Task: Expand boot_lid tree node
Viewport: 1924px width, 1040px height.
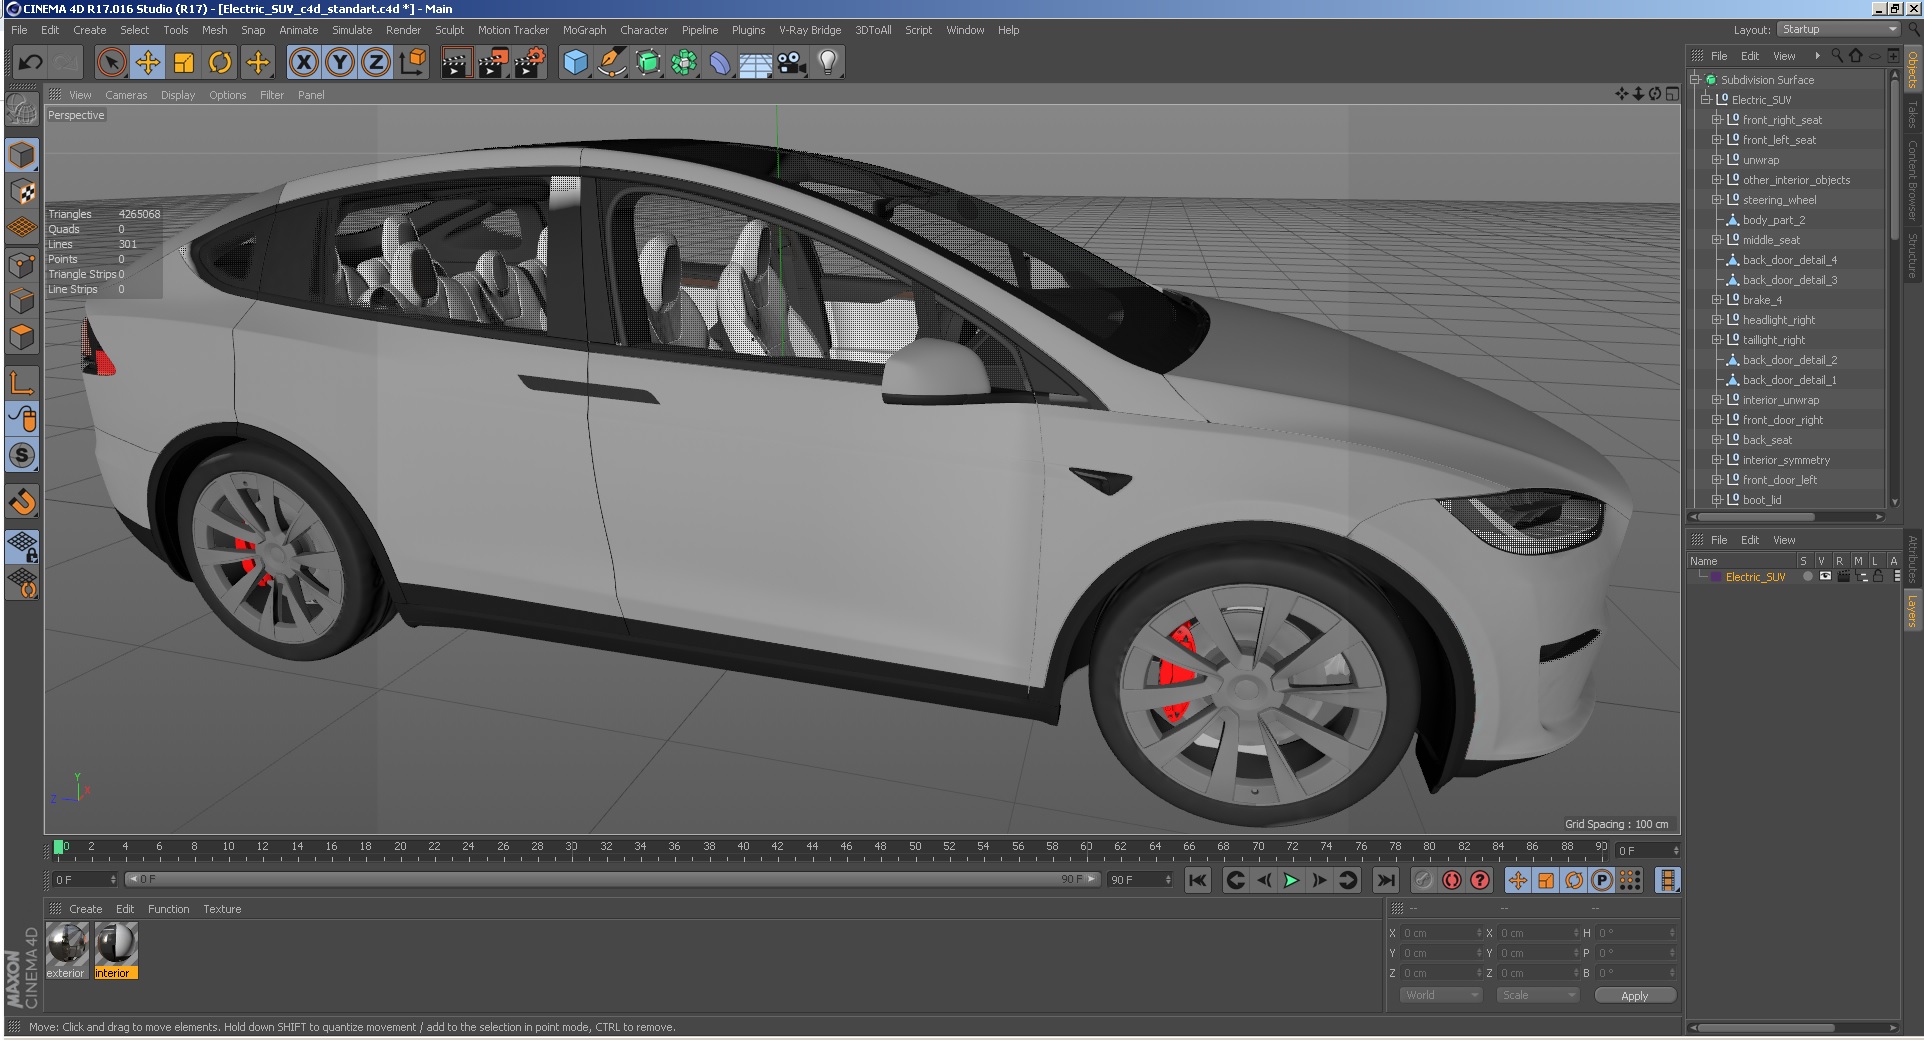Action: [x=1717, y=500]
